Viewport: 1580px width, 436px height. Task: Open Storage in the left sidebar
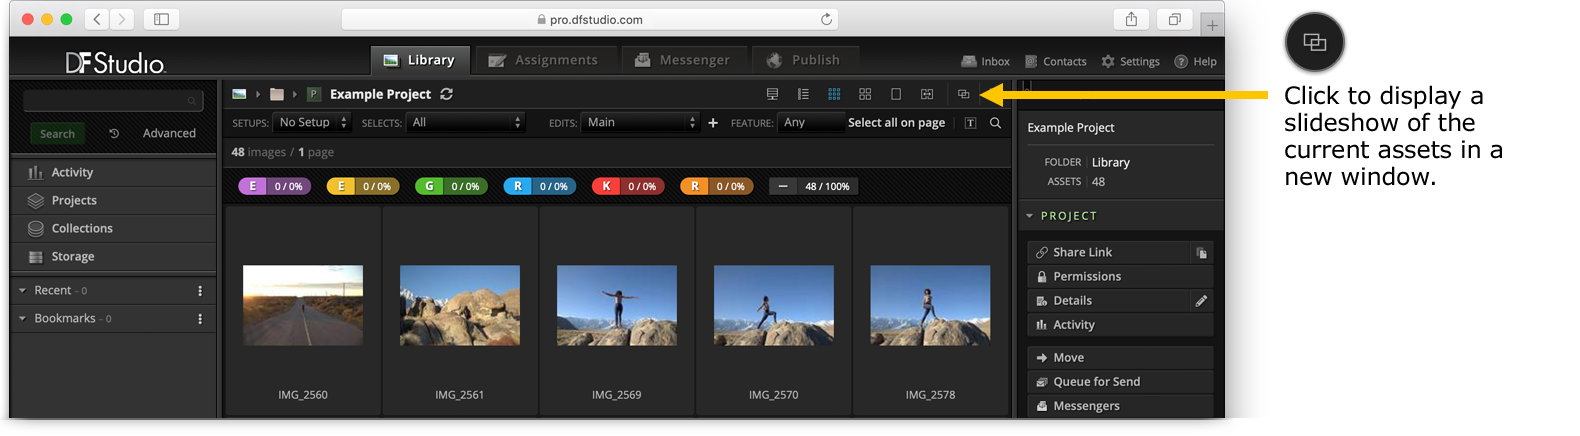pyautogui.click(x=114, y=257)
